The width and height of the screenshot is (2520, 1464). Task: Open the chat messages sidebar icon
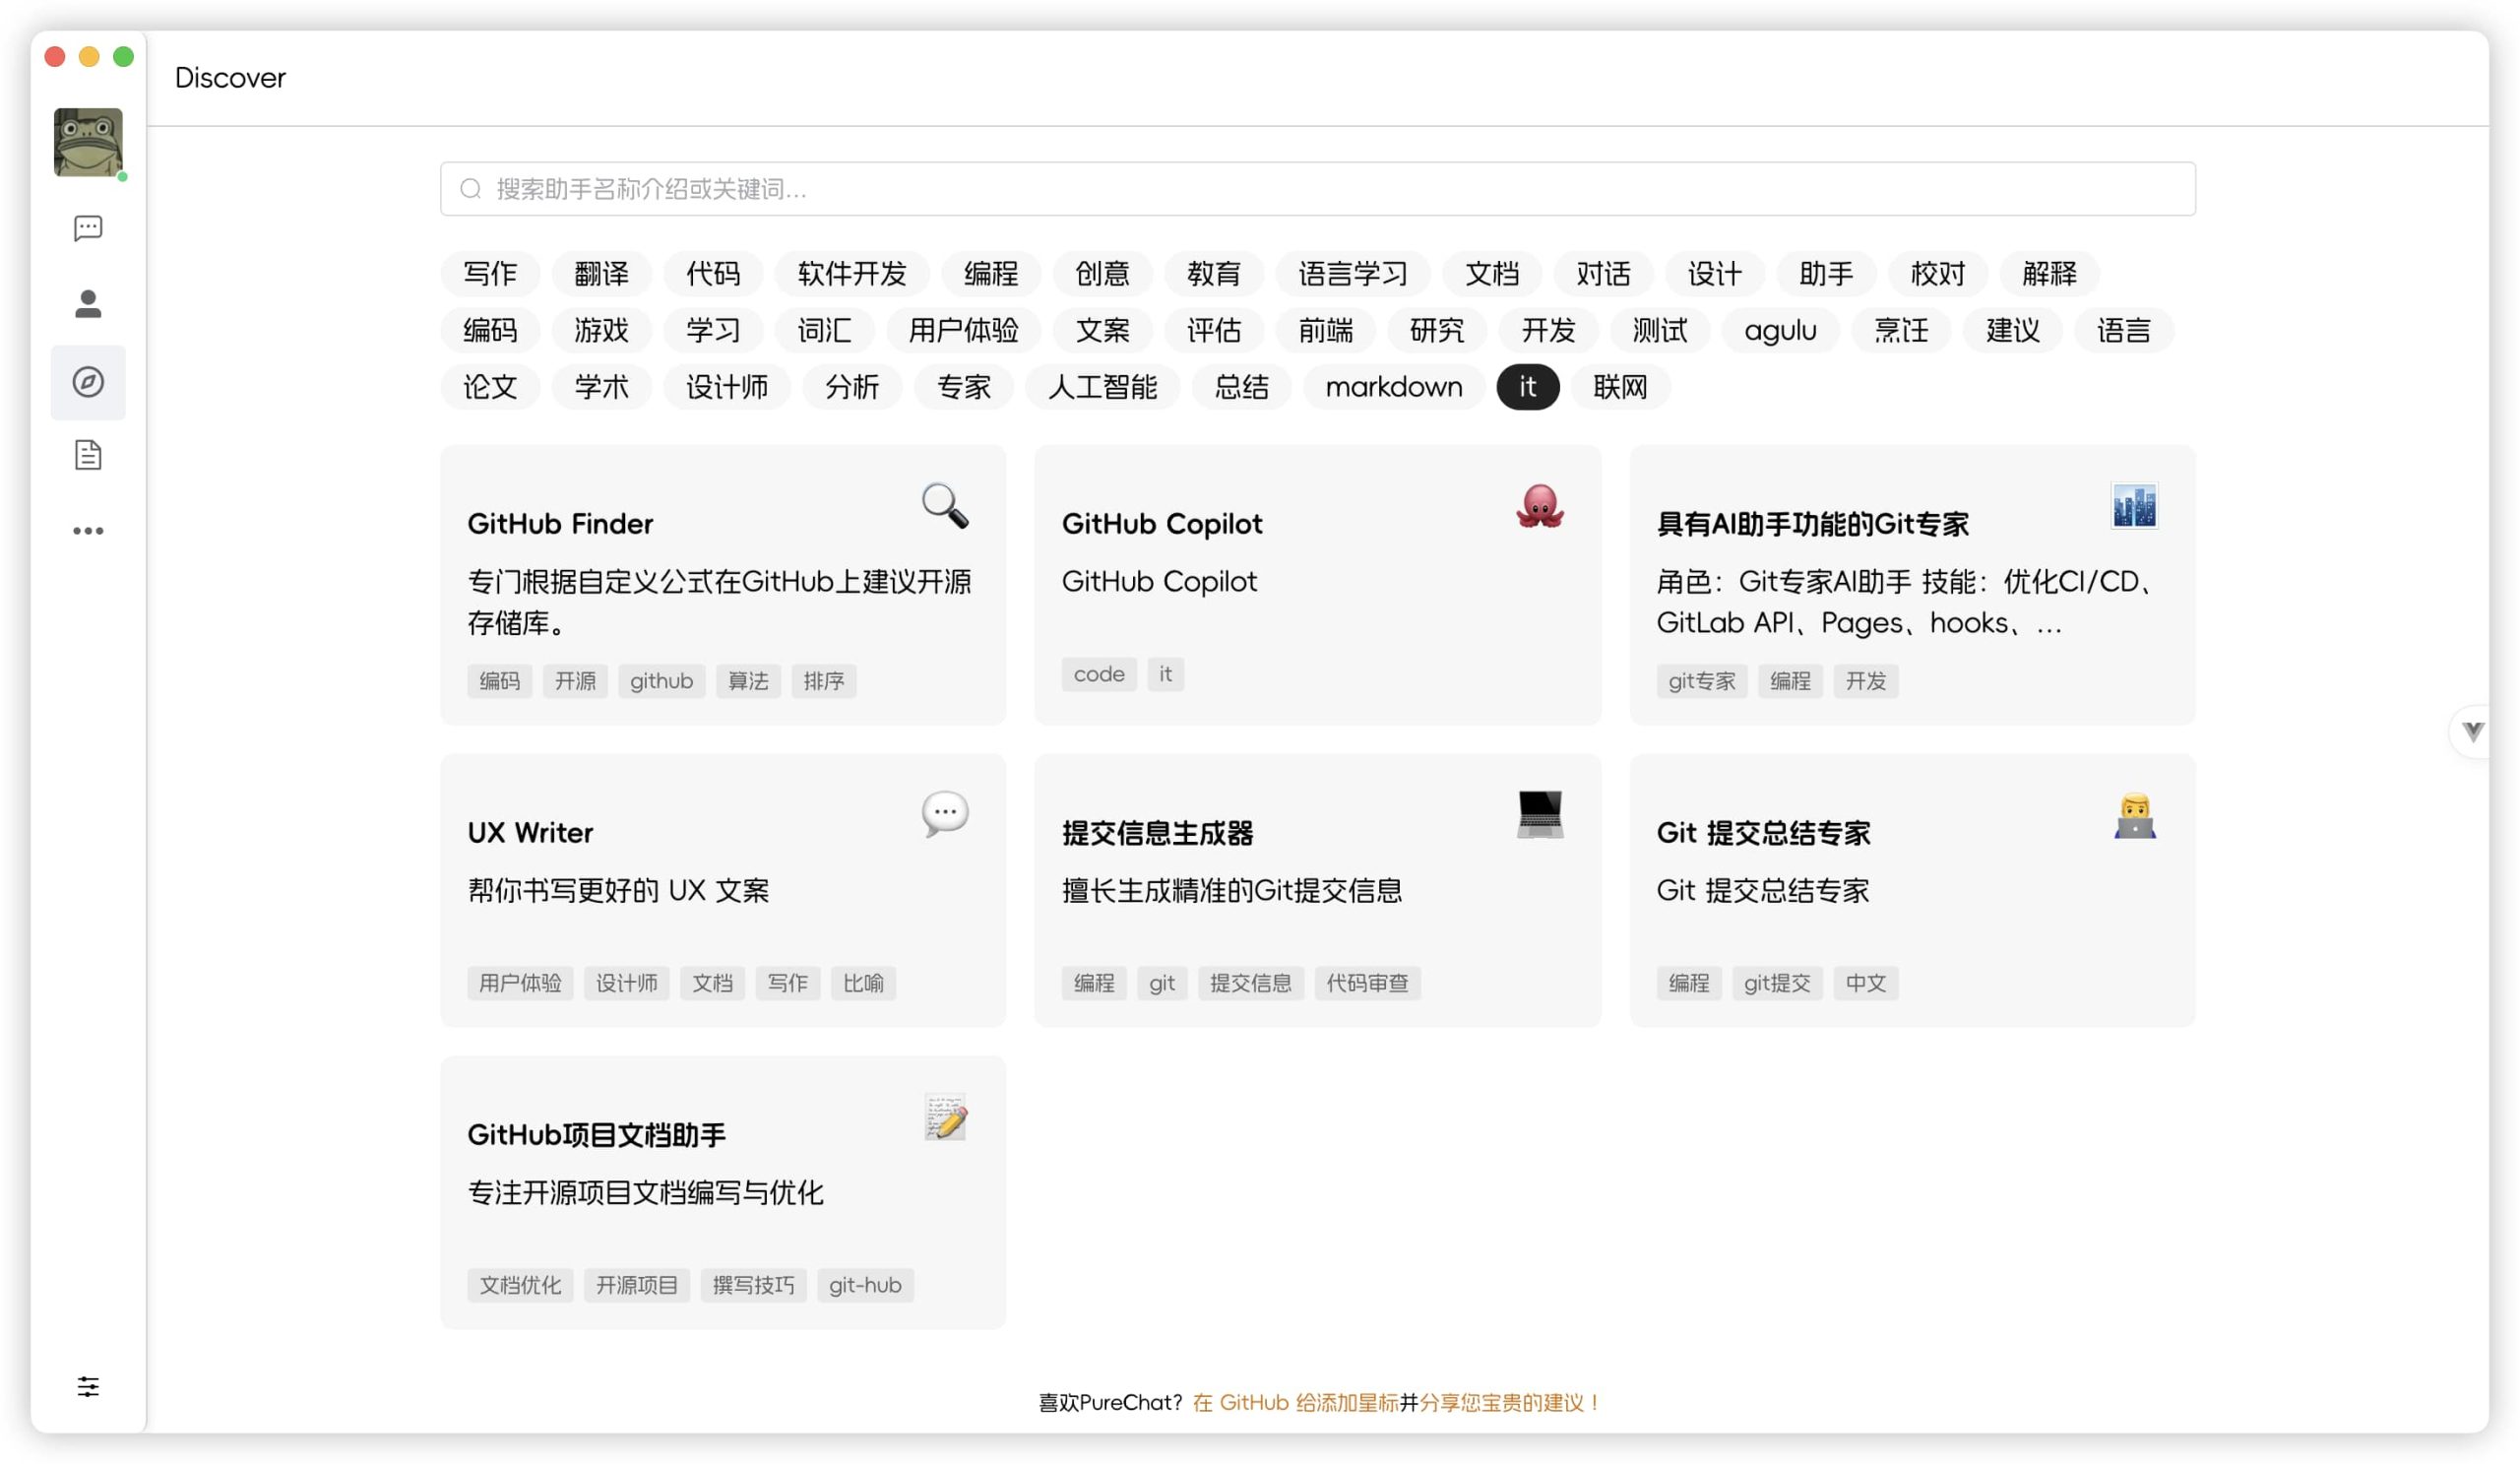point(88,228)
